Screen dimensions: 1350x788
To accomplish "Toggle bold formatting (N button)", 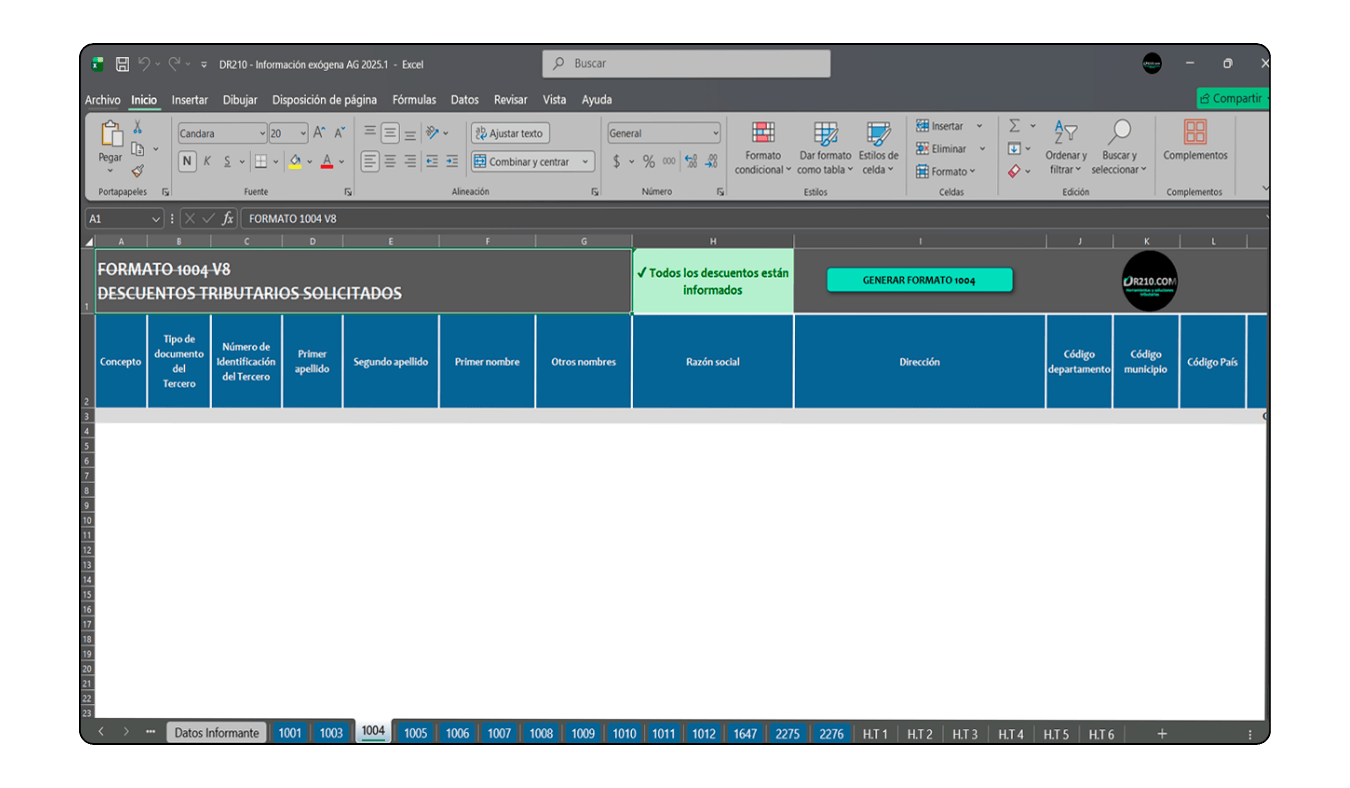I will (x=187, y=162).
